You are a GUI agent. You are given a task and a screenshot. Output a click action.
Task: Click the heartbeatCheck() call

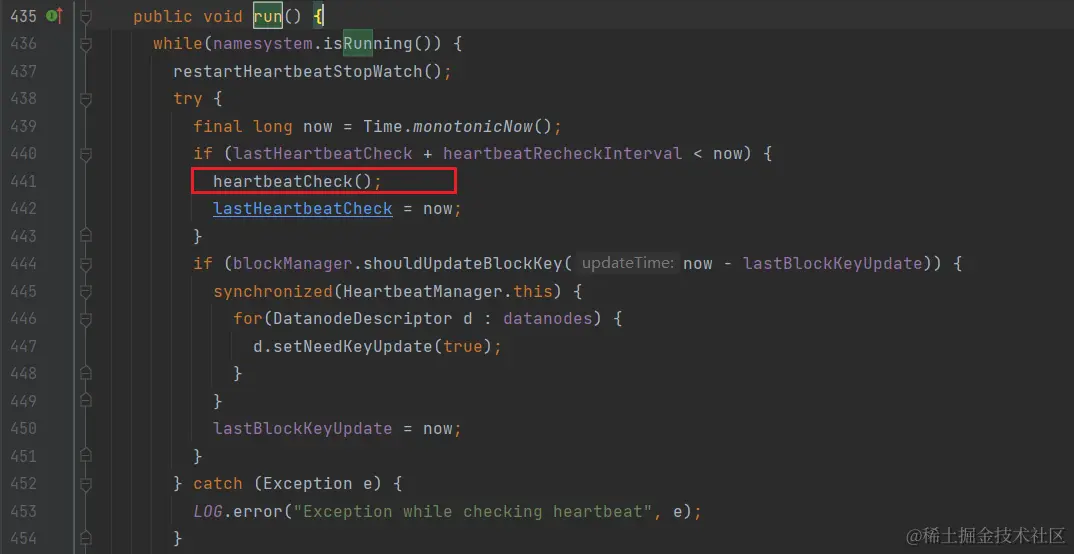pos(292,181)
